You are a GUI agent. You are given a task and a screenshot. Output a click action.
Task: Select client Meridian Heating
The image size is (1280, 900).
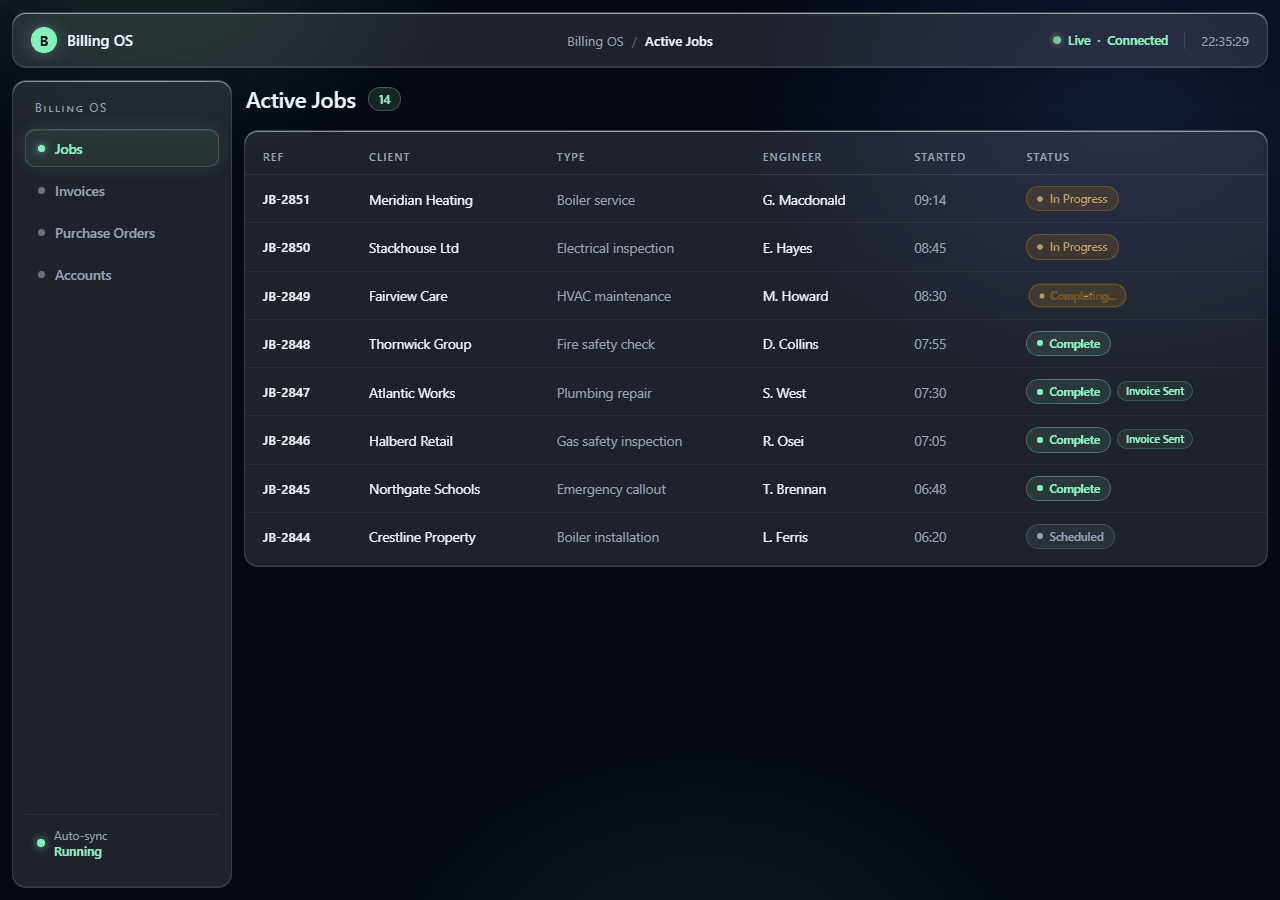pyautogui.click(x=421, y=200)
